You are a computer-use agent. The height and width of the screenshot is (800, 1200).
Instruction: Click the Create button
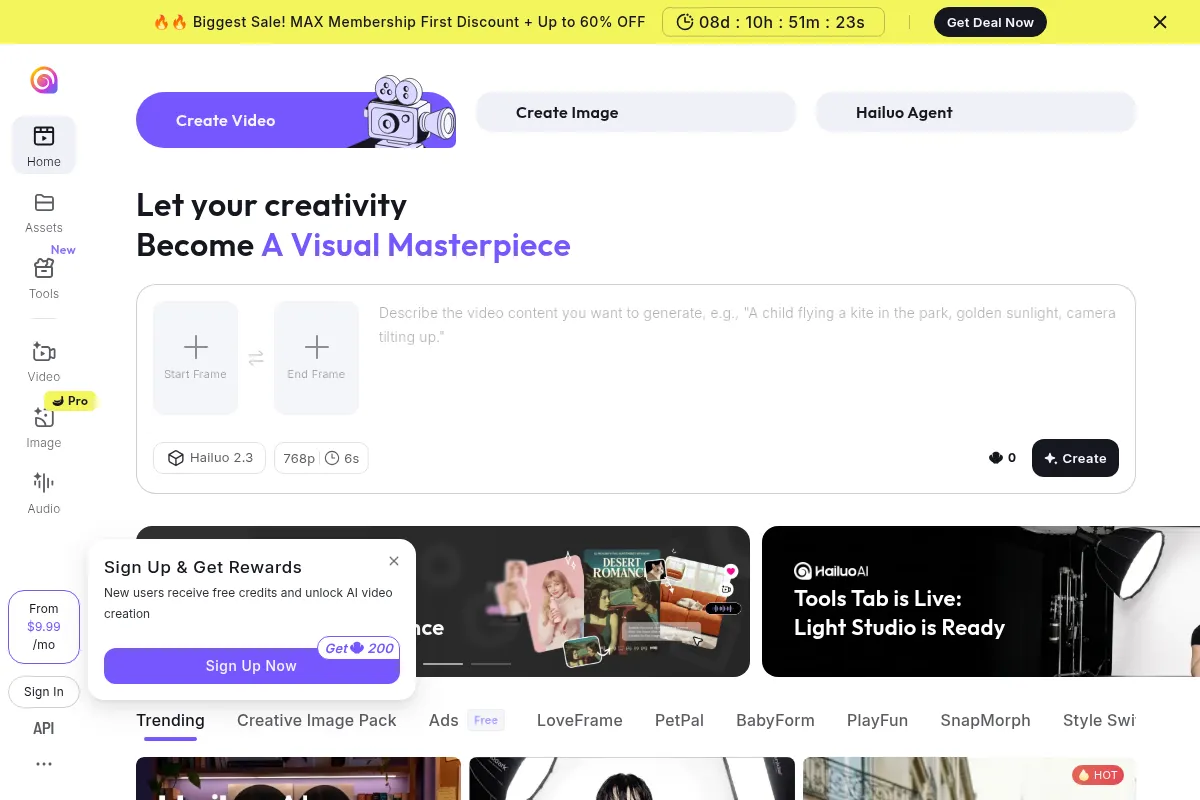click(1075, 458)
